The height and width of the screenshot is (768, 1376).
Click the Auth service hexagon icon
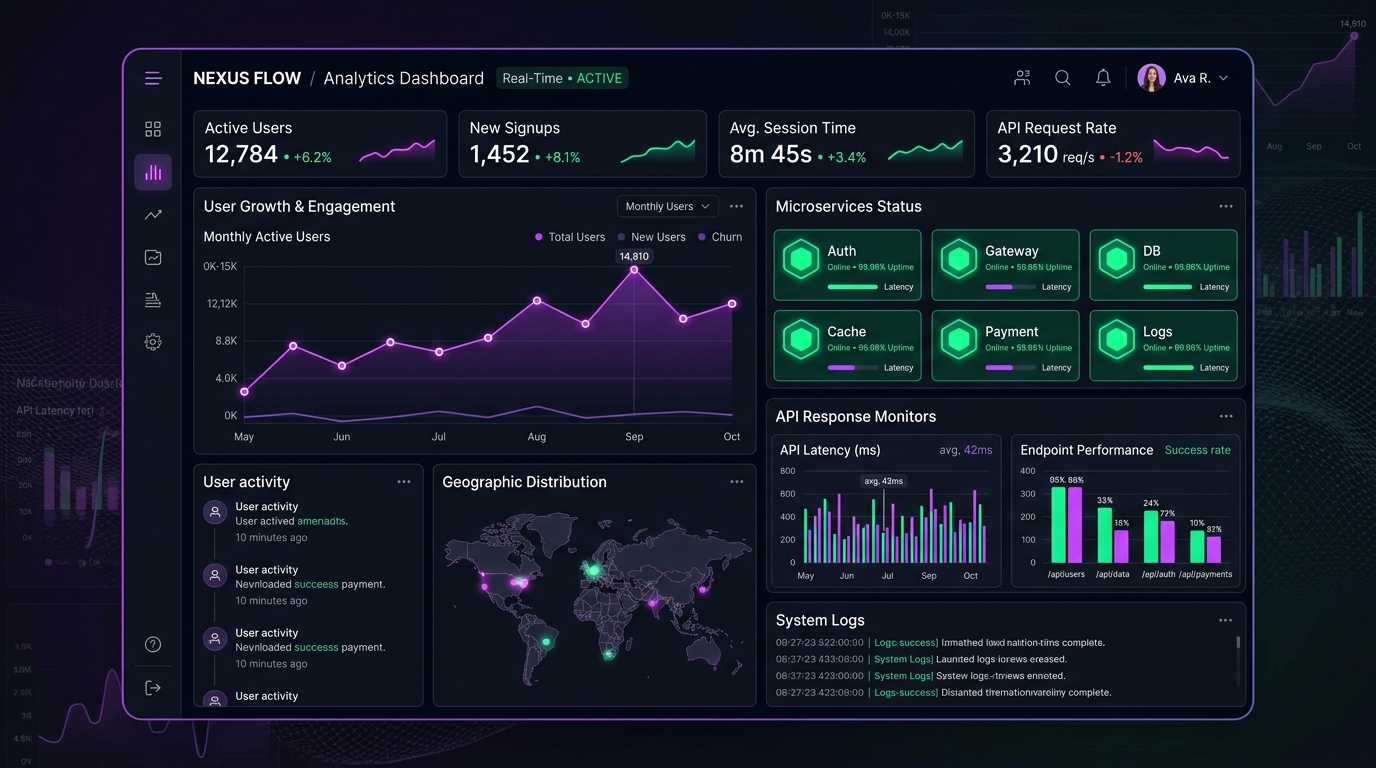click(801, 260)
